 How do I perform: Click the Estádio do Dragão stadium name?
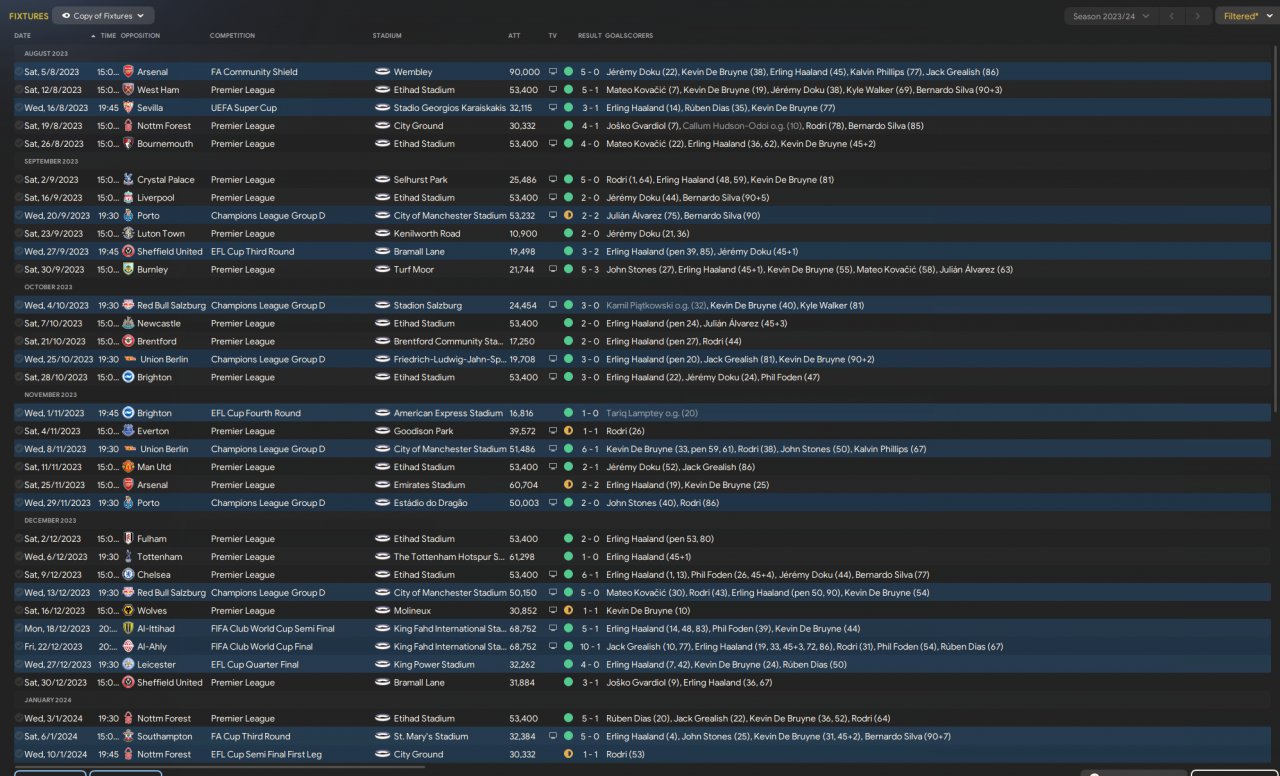[x=430, y=503]
